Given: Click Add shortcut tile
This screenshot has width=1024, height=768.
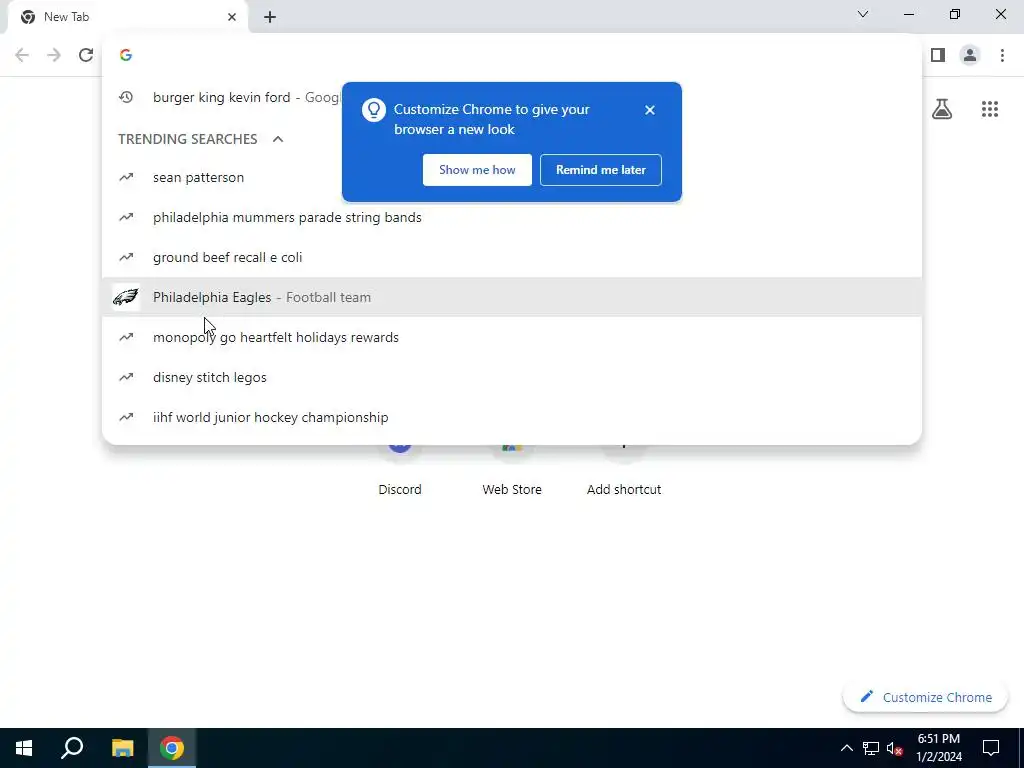Looking at the screenshot, I should (x=624, y=489).
